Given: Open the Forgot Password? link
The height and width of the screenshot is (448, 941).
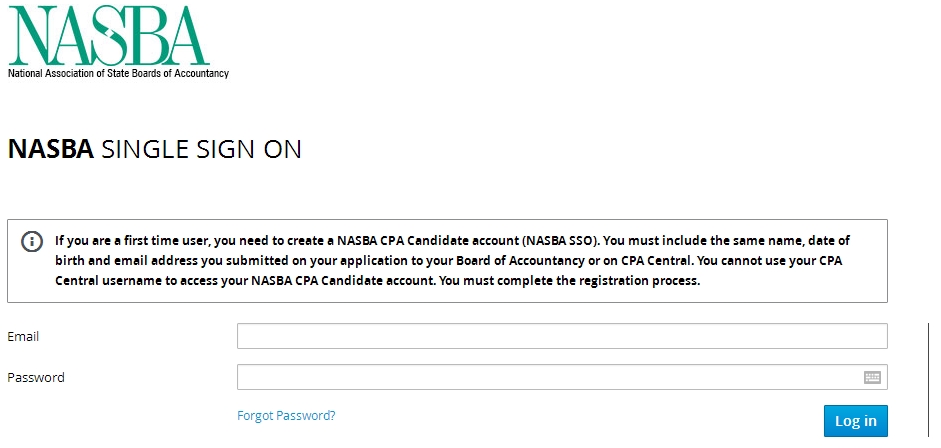Looking at the screenshot, I should 286,415.
